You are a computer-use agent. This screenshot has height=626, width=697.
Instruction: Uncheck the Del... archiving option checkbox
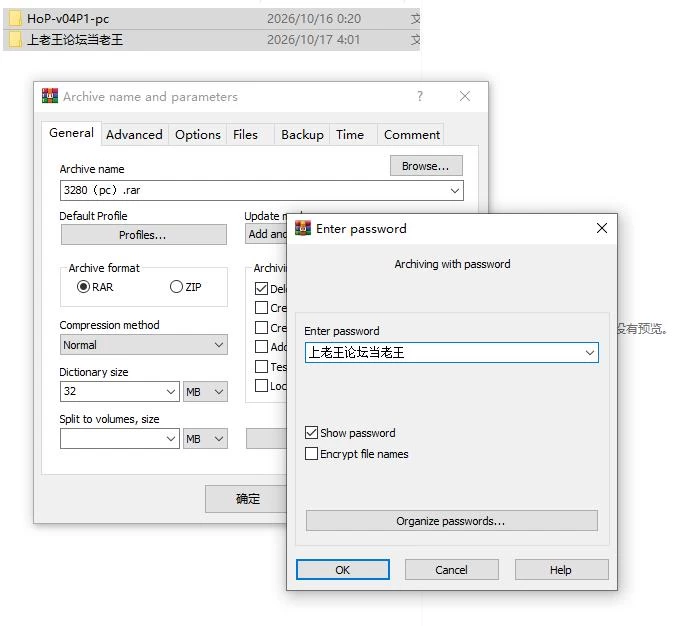click(261, 289)
